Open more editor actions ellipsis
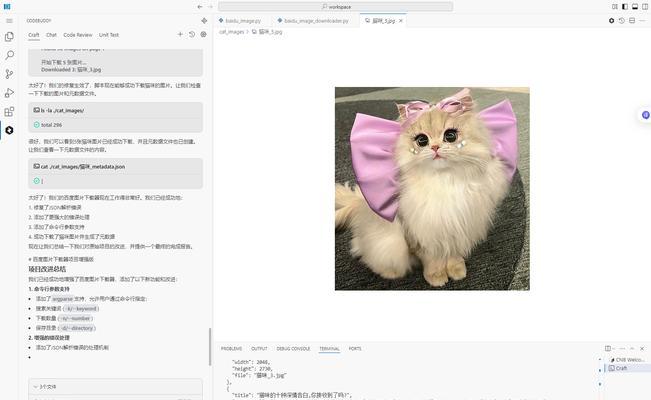The height and width of the screenshot is (400, 651). (643, 20)
